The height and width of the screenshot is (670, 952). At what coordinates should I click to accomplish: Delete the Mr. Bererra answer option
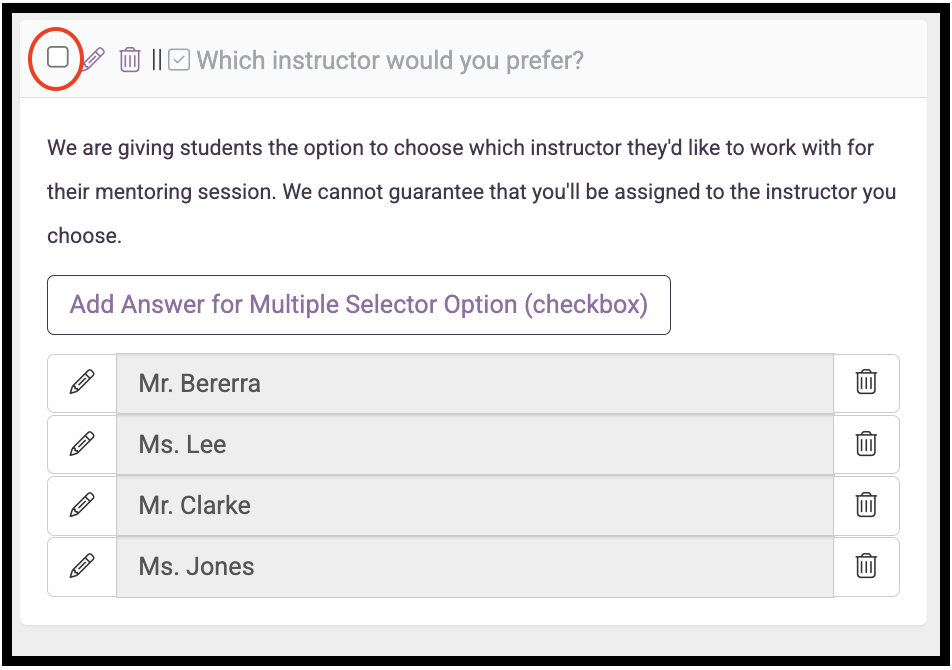click(x=866, y=383)
